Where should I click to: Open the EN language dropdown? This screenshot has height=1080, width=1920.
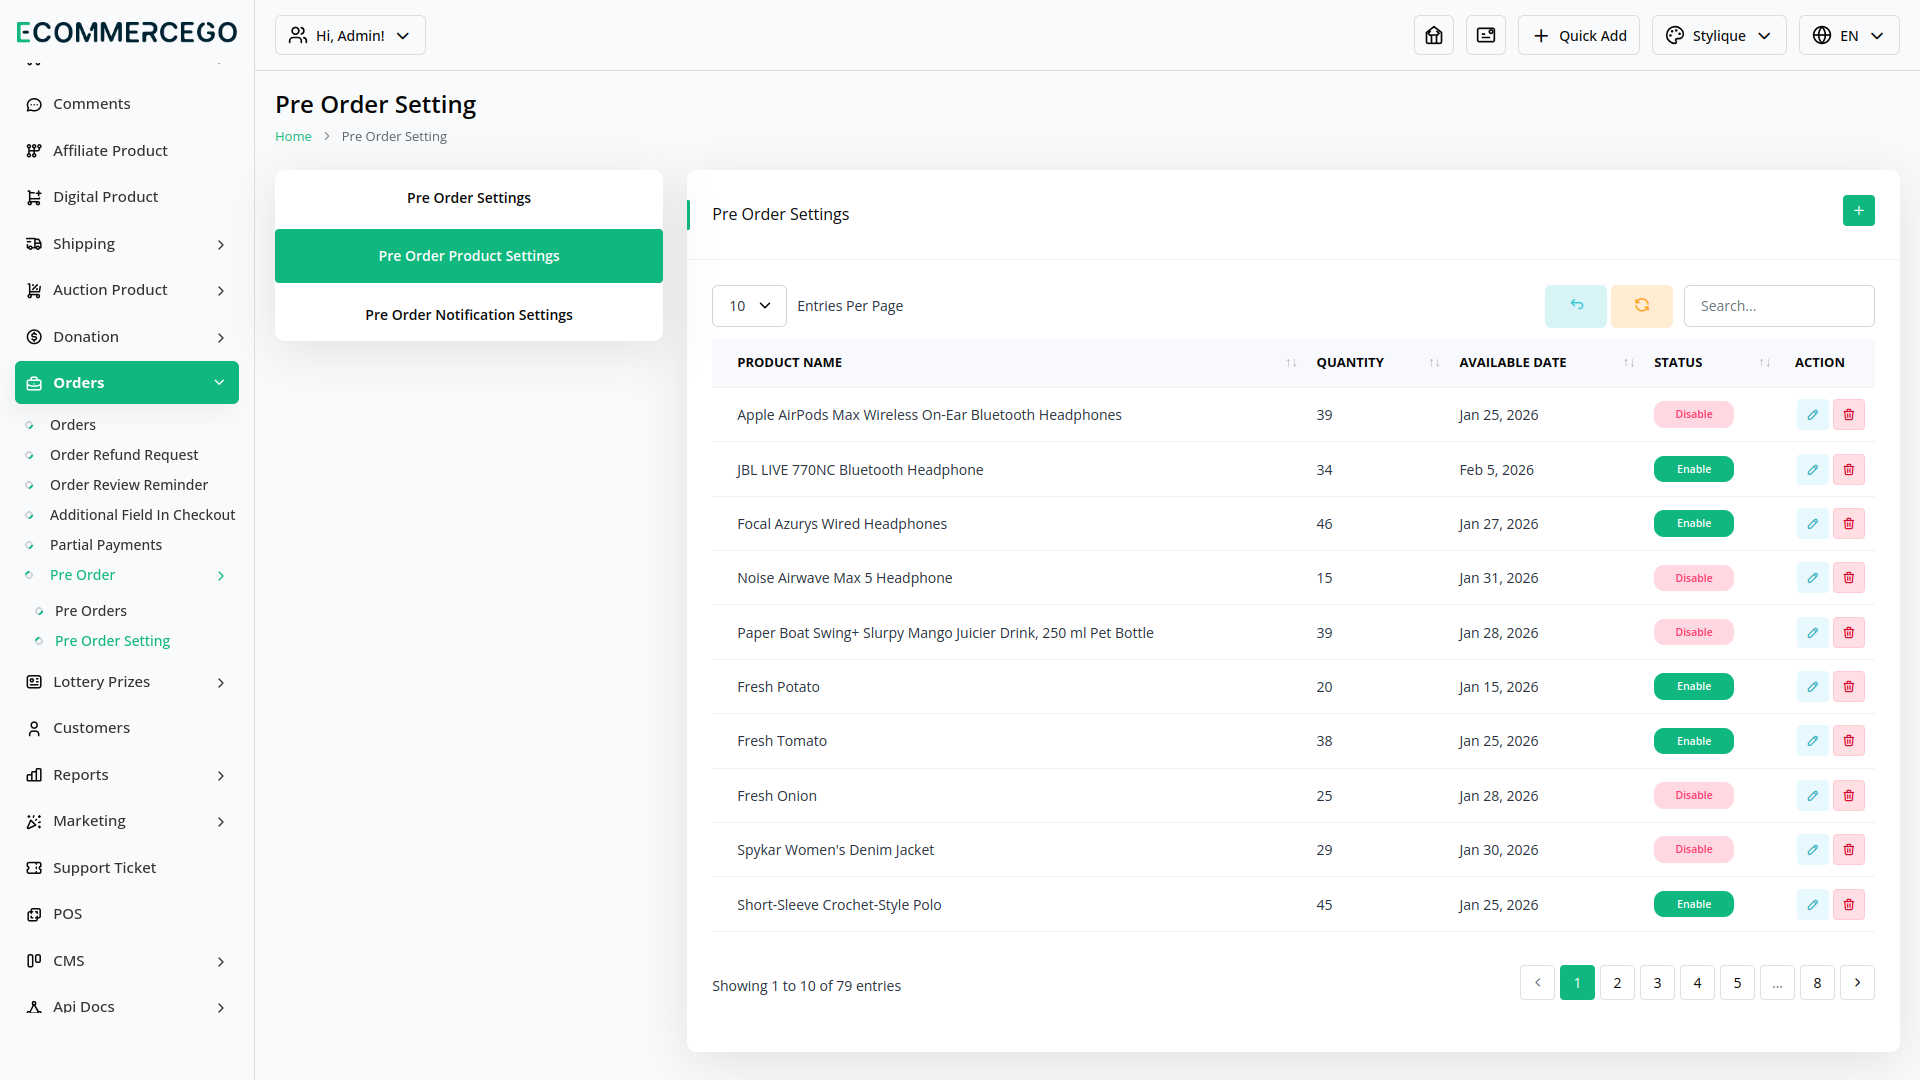[1848, 35]
